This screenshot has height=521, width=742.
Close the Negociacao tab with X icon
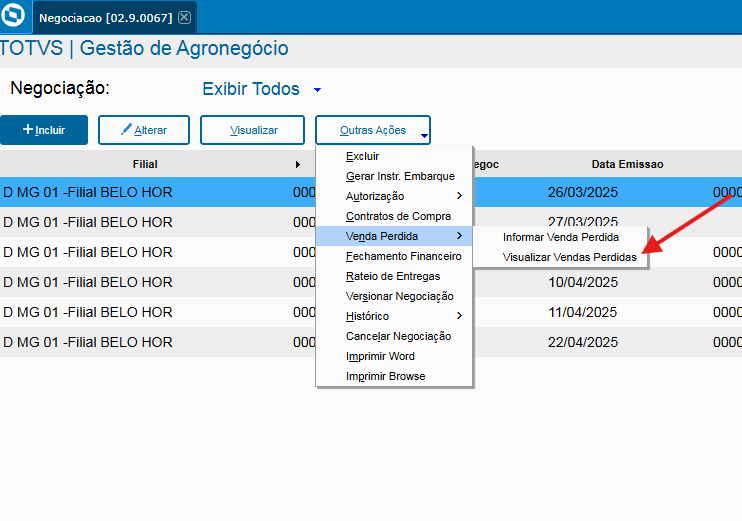185,18
